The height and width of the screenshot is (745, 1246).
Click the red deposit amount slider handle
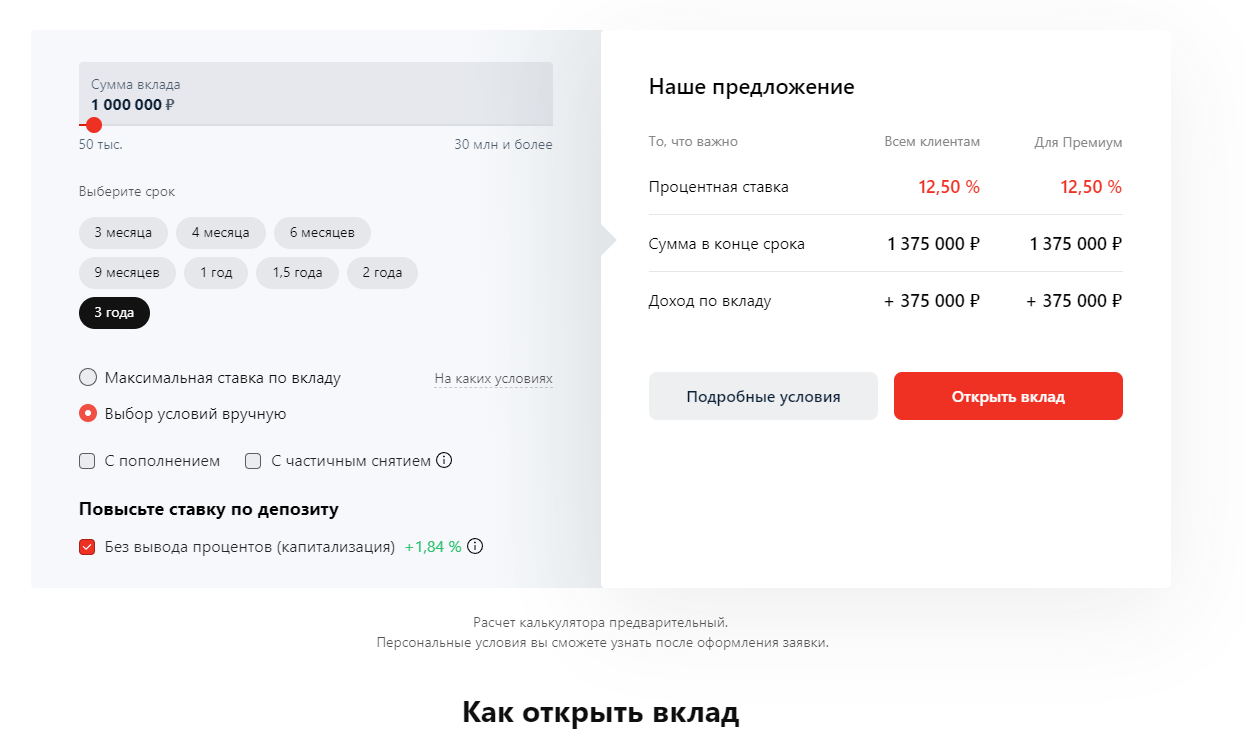(94, 125)
